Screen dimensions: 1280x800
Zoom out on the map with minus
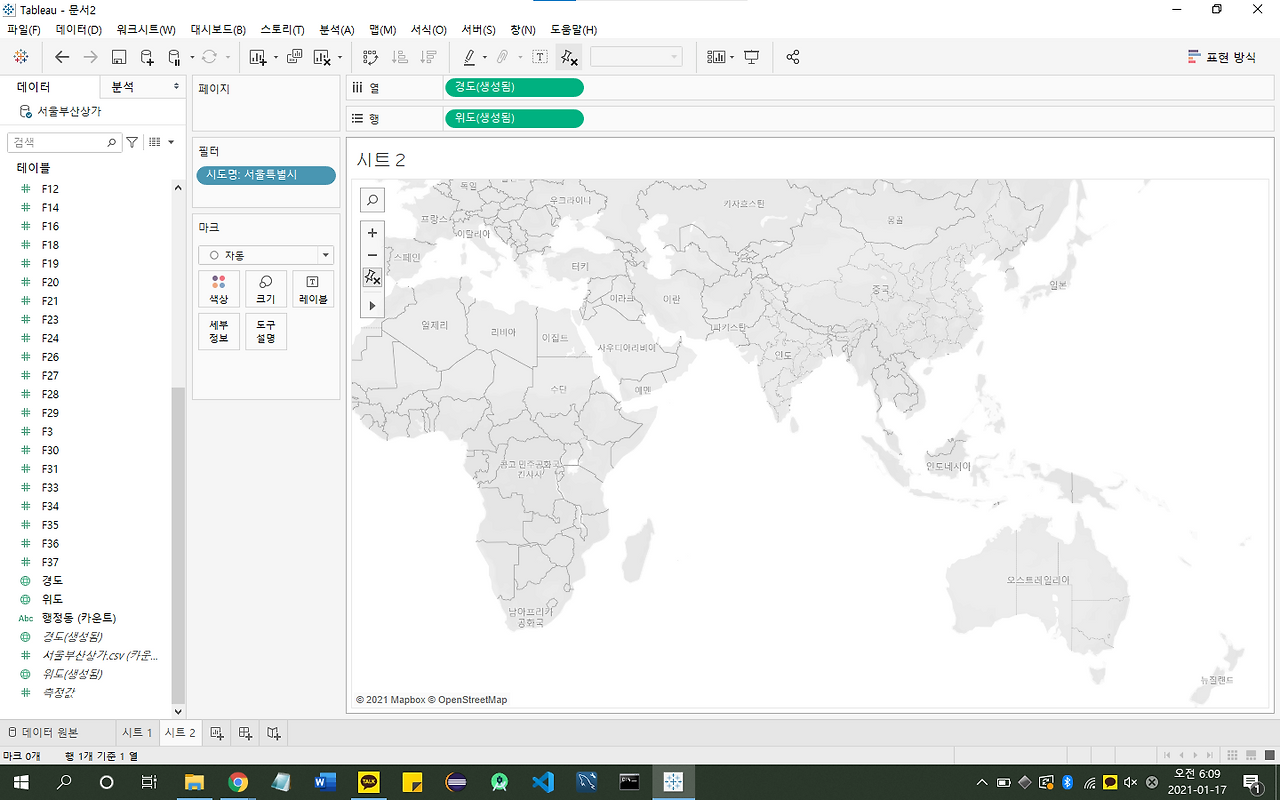(x=372, y=255)
